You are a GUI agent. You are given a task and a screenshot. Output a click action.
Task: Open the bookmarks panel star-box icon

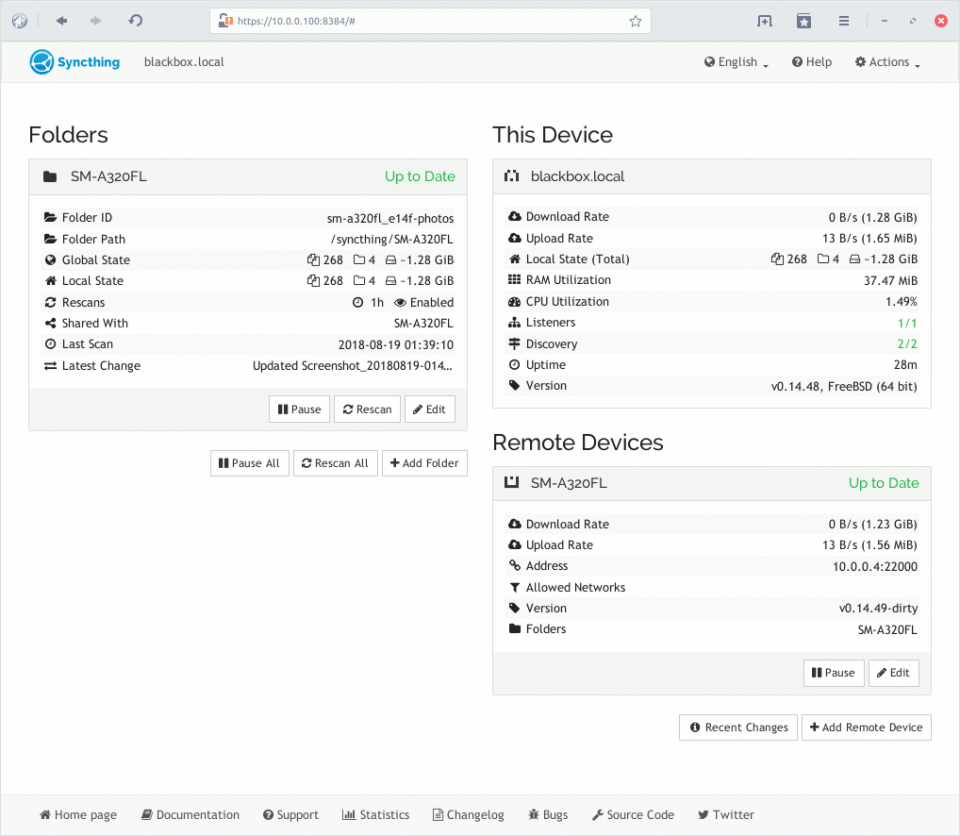[804, 21]
